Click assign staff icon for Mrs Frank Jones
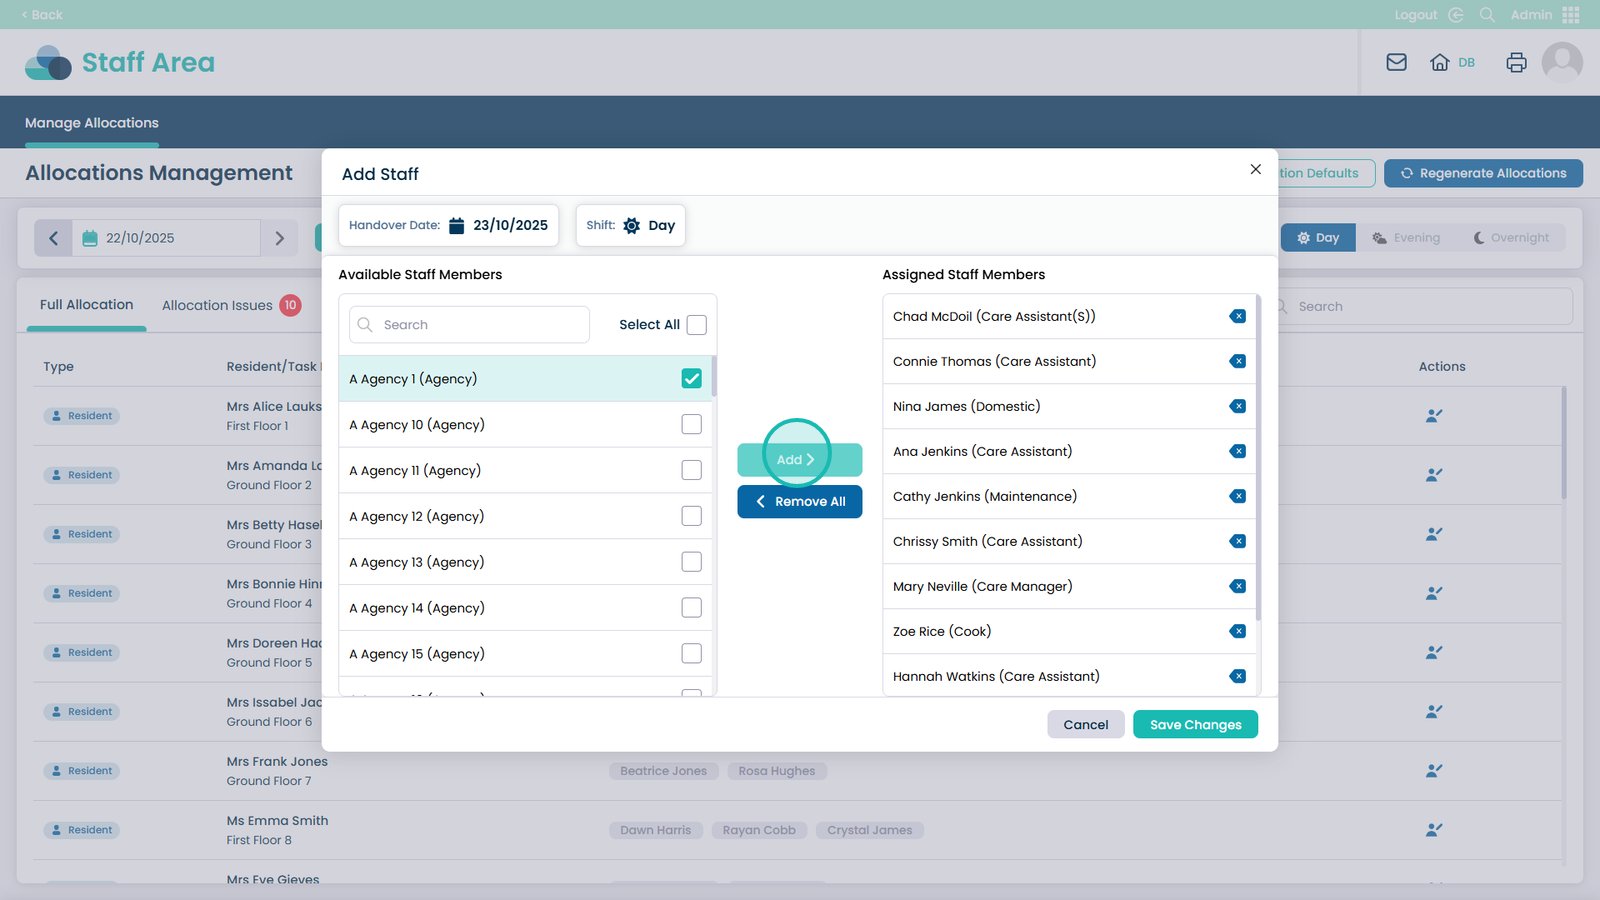The image size is (1600, 900). pos(1434,771)
